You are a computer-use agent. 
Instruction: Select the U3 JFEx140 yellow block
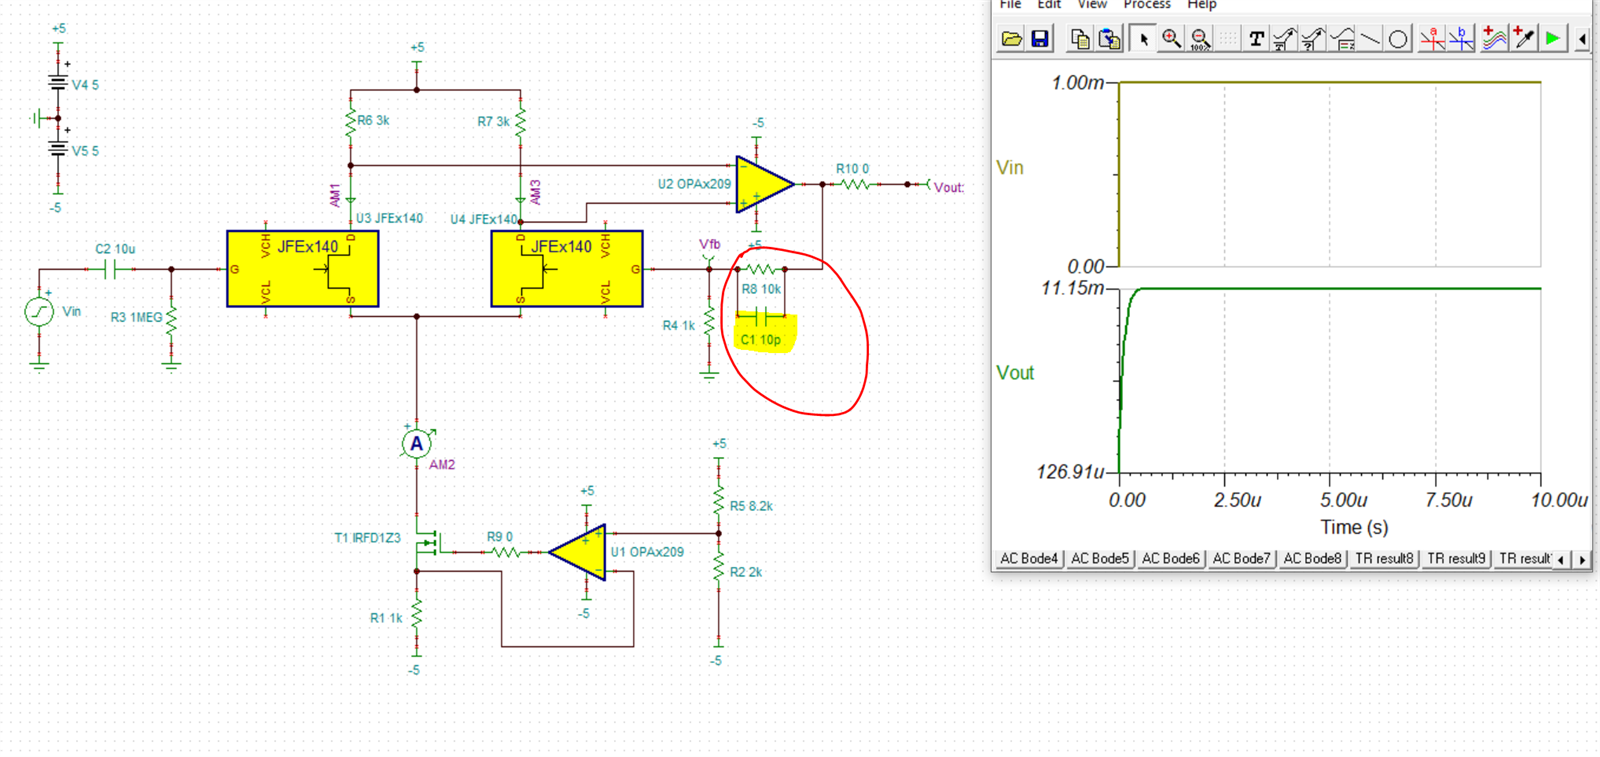pos(302,269)
